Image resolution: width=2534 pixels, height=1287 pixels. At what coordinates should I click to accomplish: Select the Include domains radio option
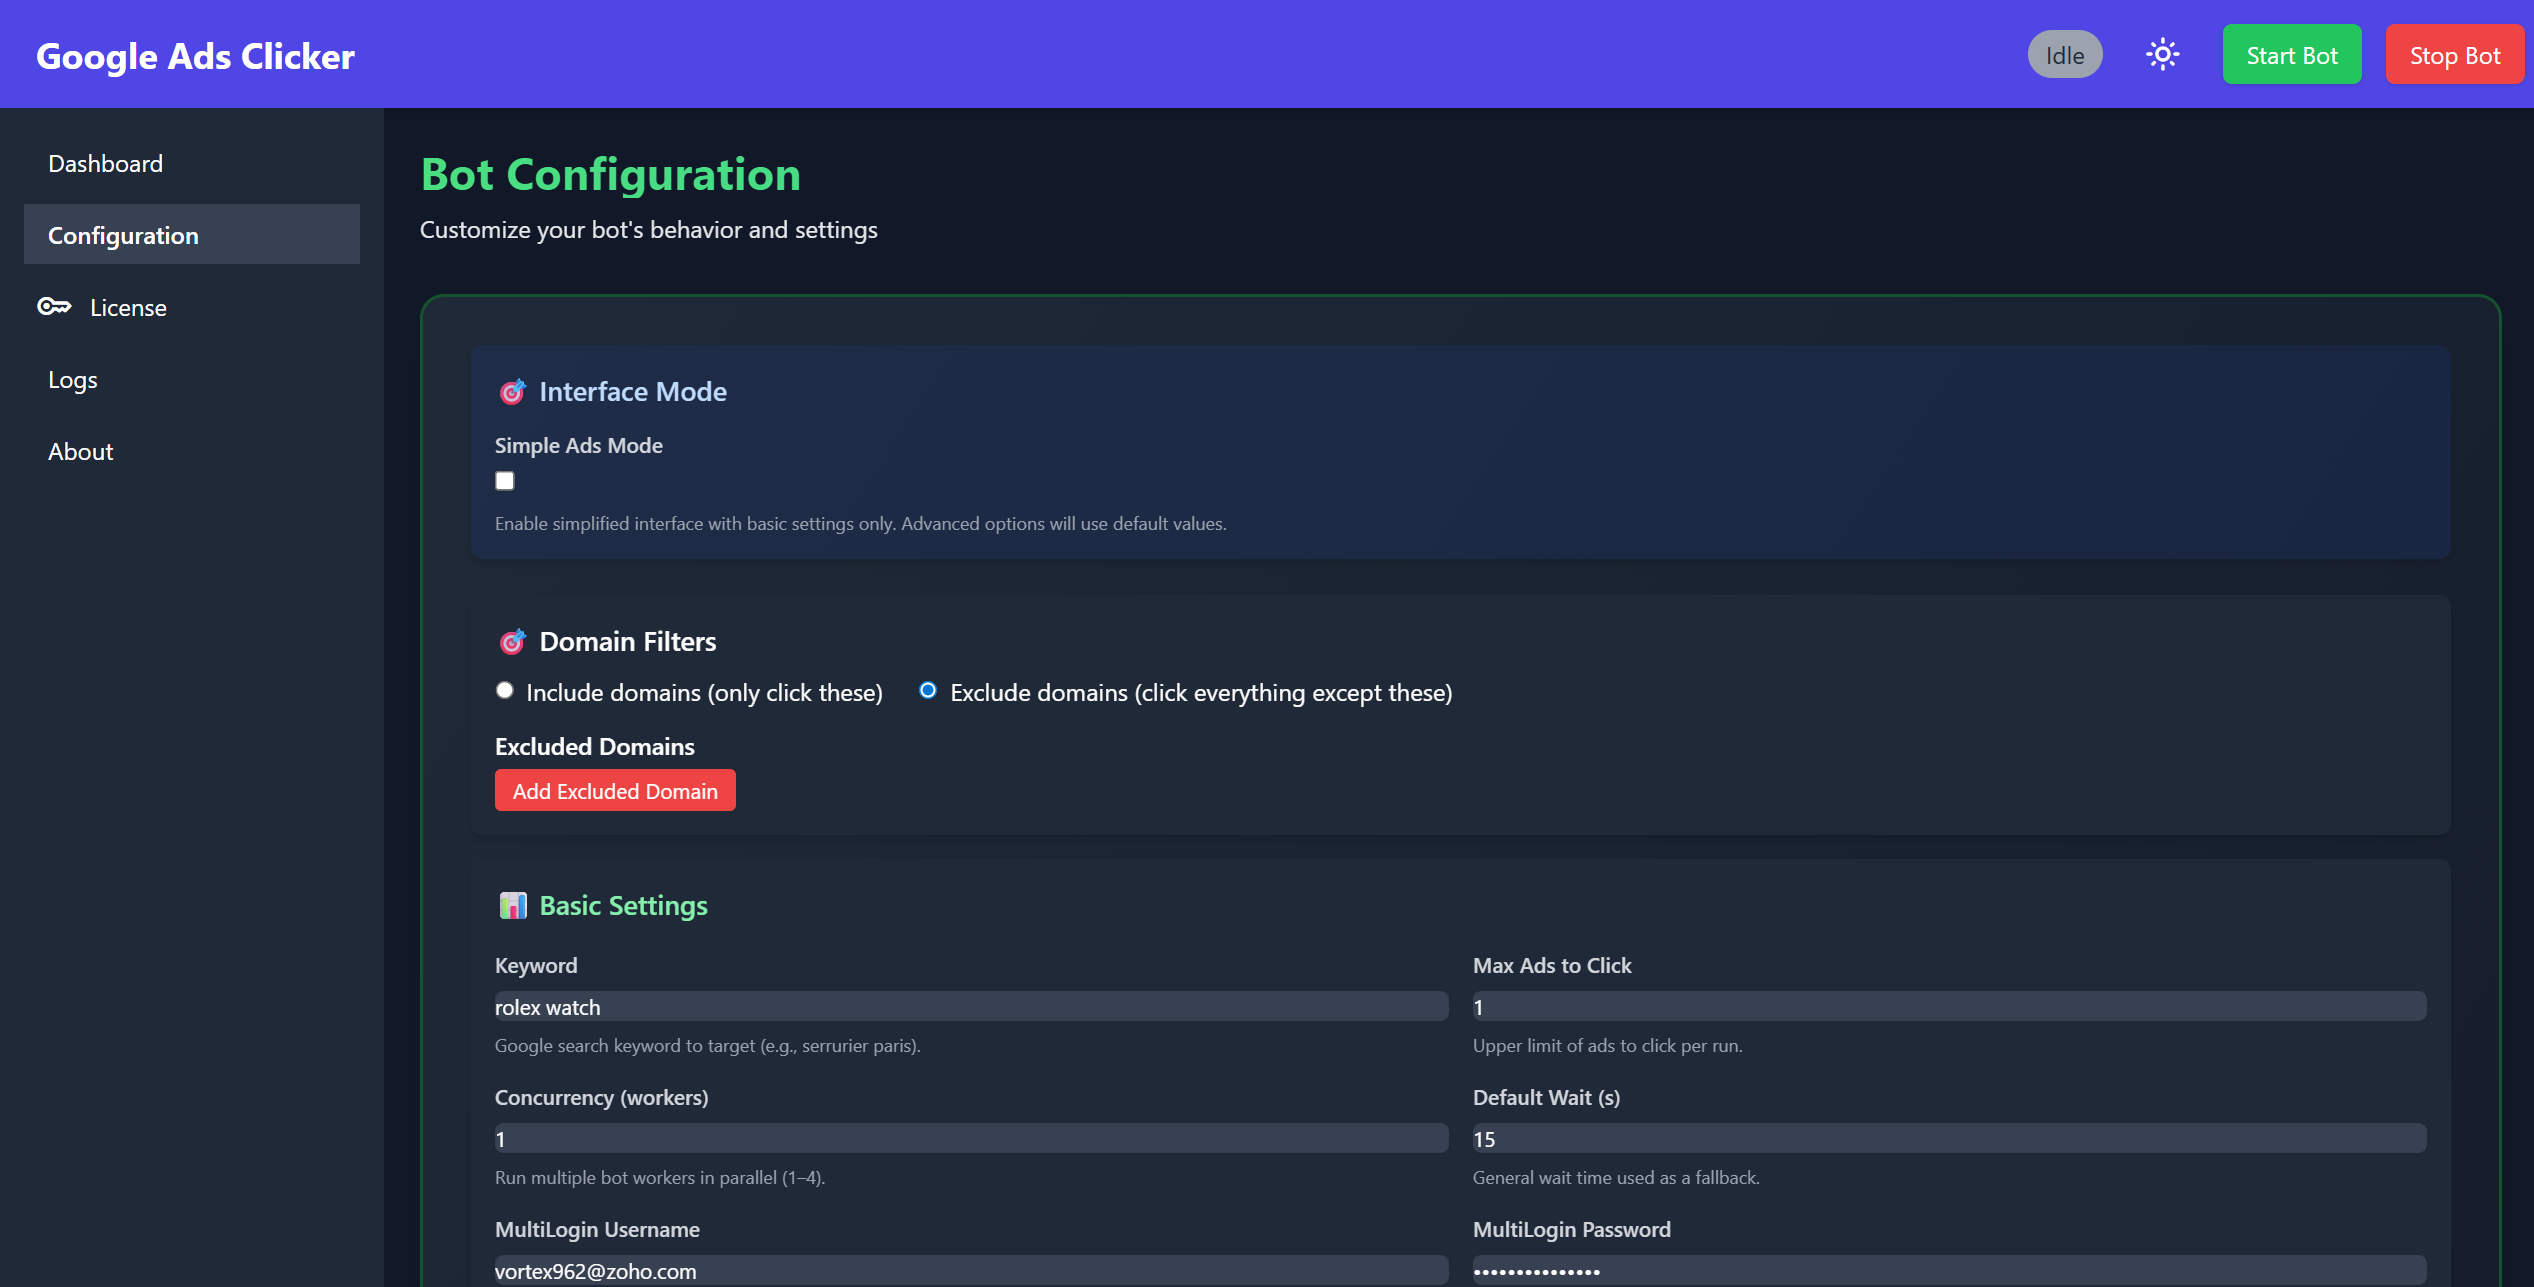tap(505, 691)
